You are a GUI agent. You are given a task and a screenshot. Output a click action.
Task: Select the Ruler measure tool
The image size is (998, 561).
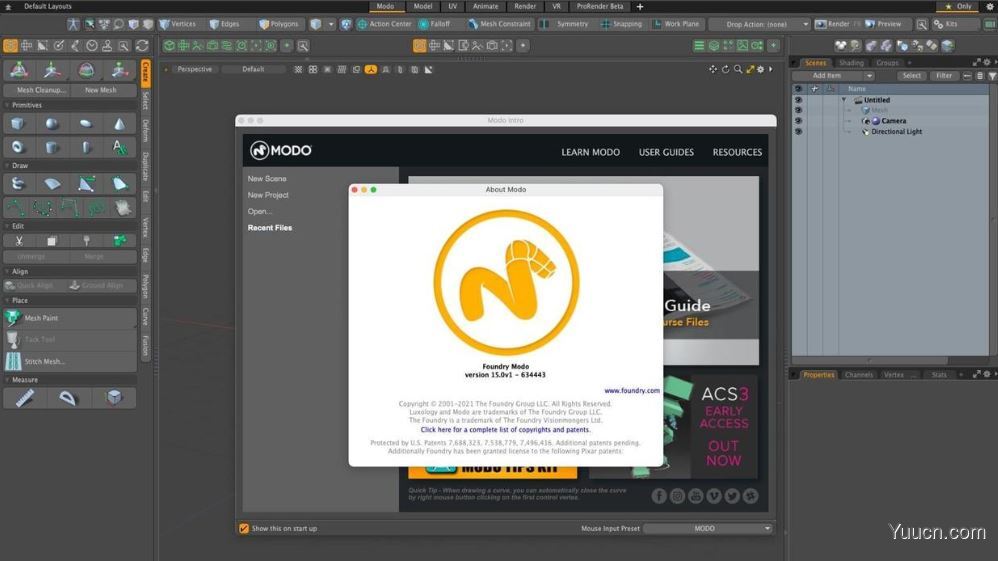[25, 398]
